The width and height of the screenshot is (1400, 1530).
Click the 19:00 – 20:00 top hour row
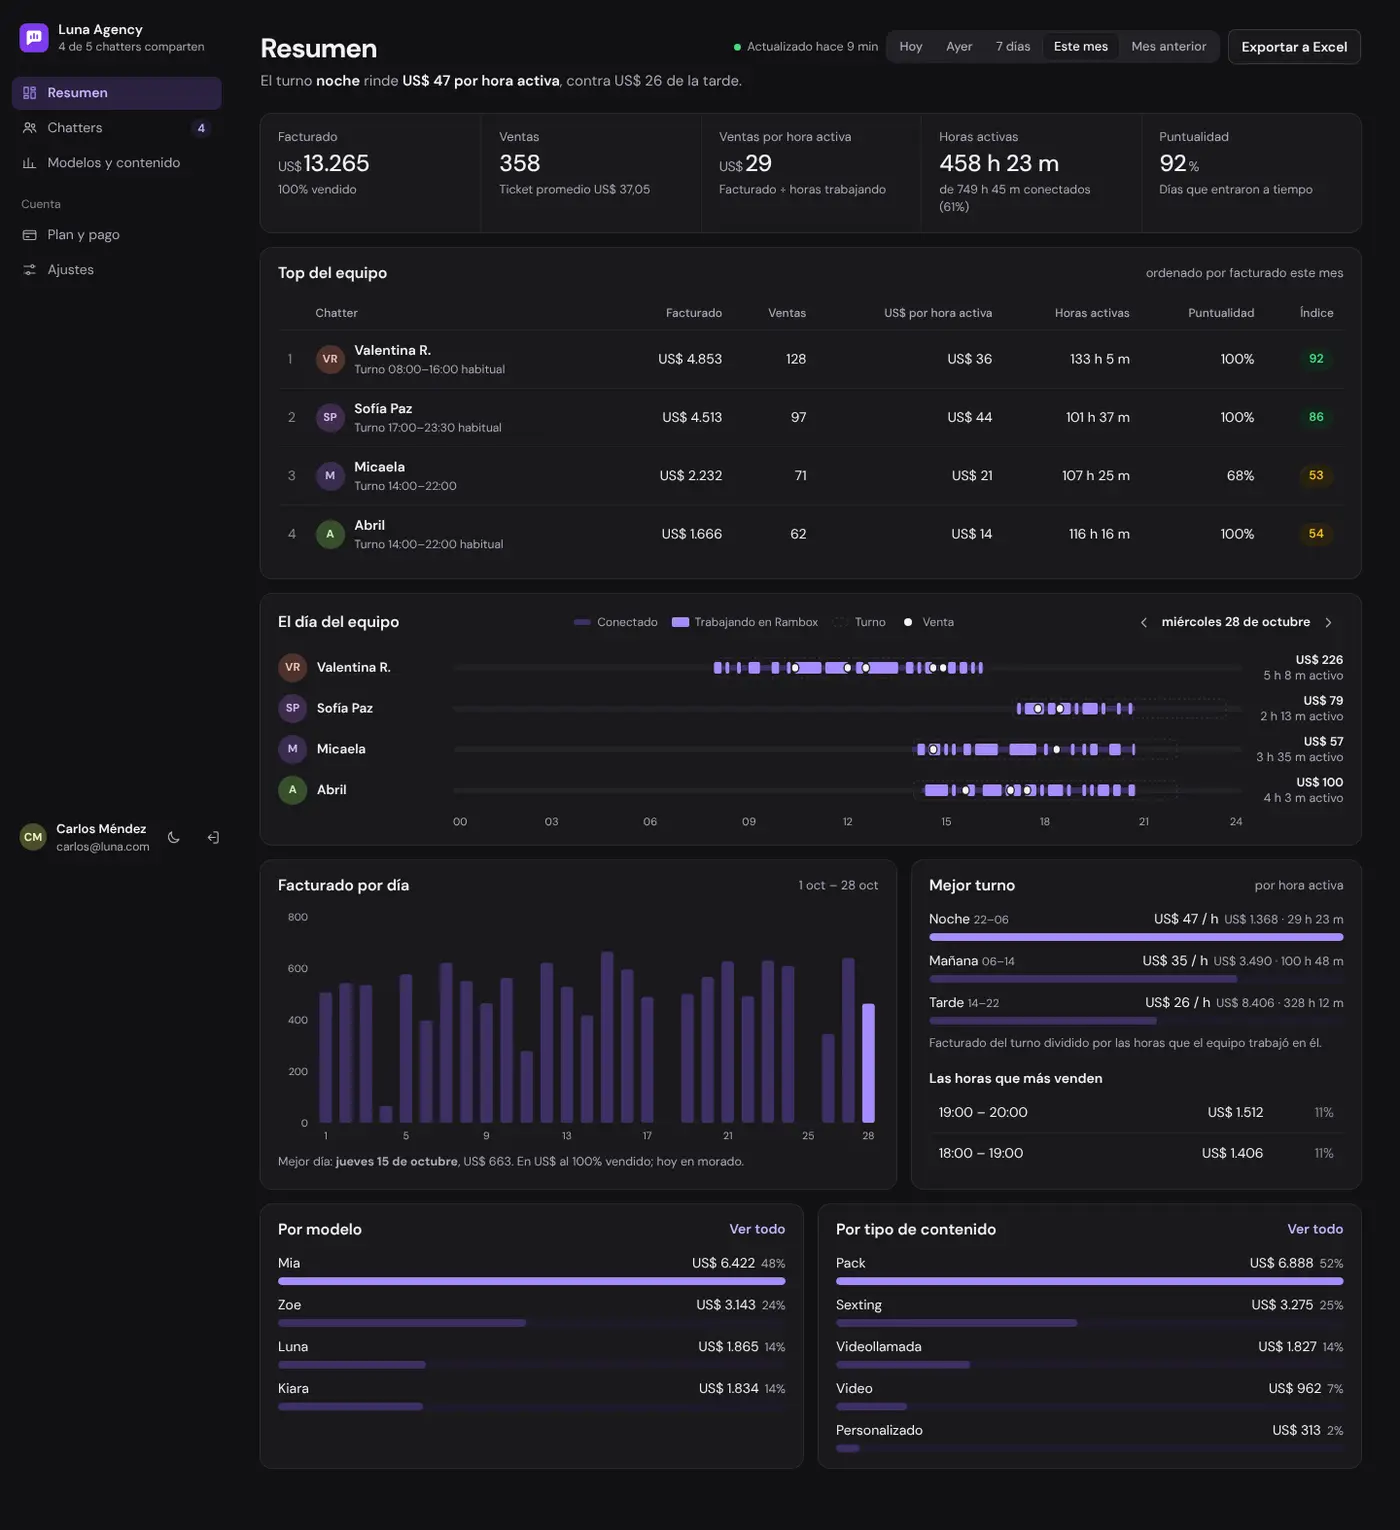[x=1136, y=1113]
